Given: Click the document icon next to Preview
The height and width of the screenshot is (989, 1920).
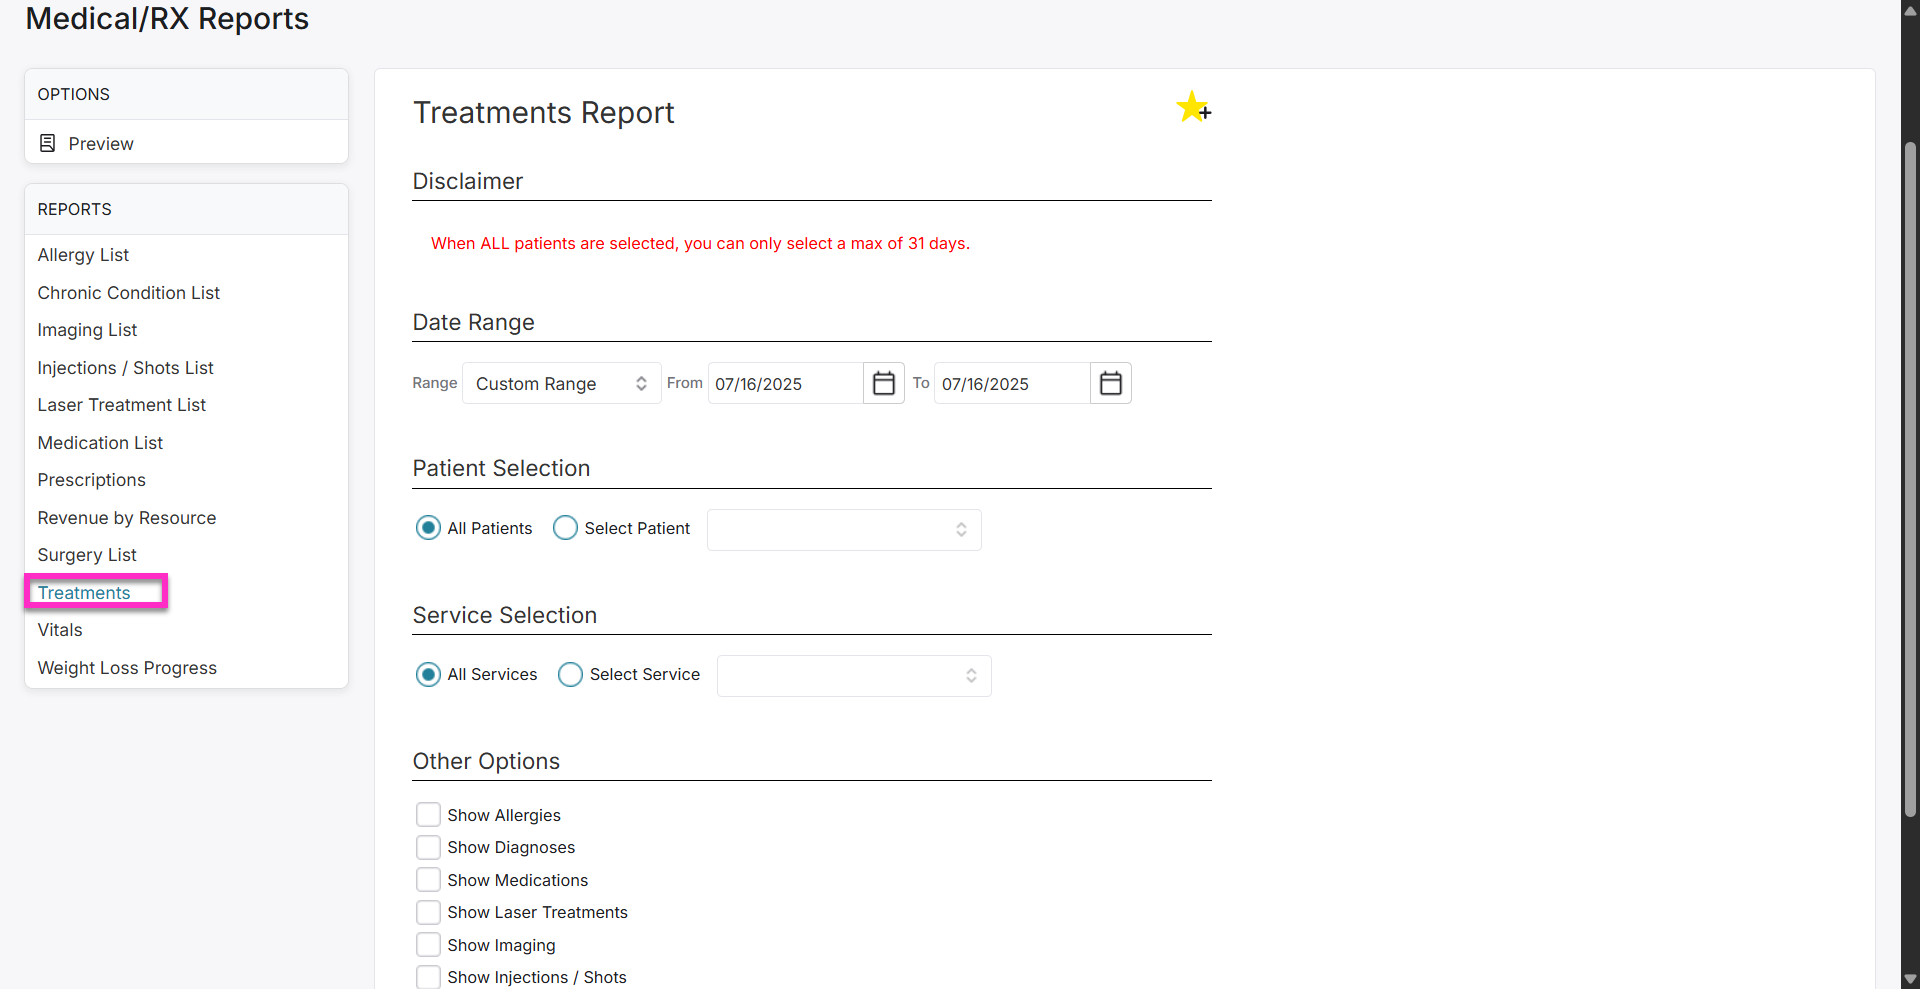Looking at the screenshot, I should click(x=46, y=142).
